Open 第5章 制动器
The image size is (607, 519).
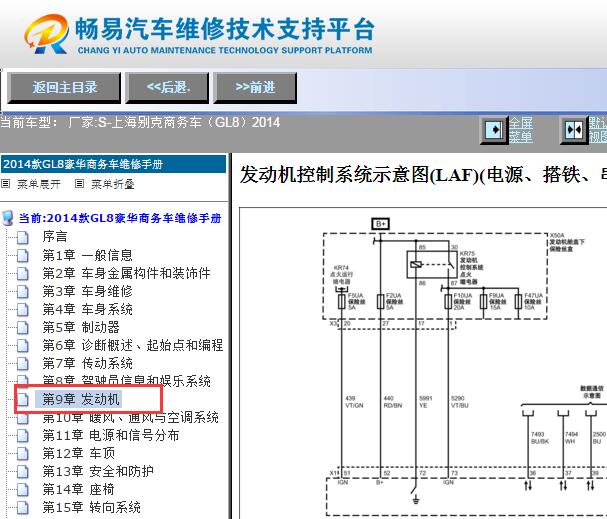[81, 327]
